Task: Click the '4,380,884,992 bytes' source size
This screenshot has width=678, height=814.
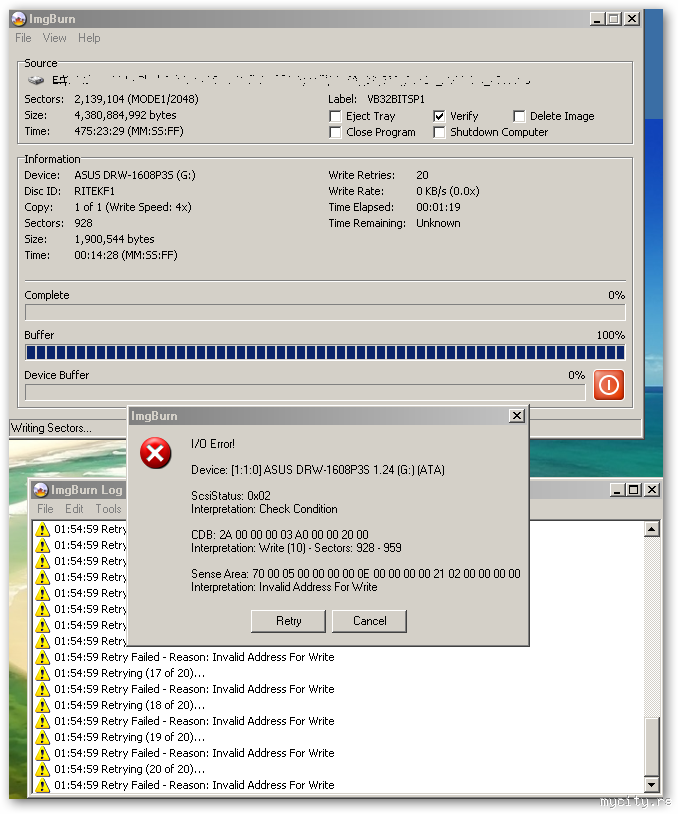Action: coord(125,115)
